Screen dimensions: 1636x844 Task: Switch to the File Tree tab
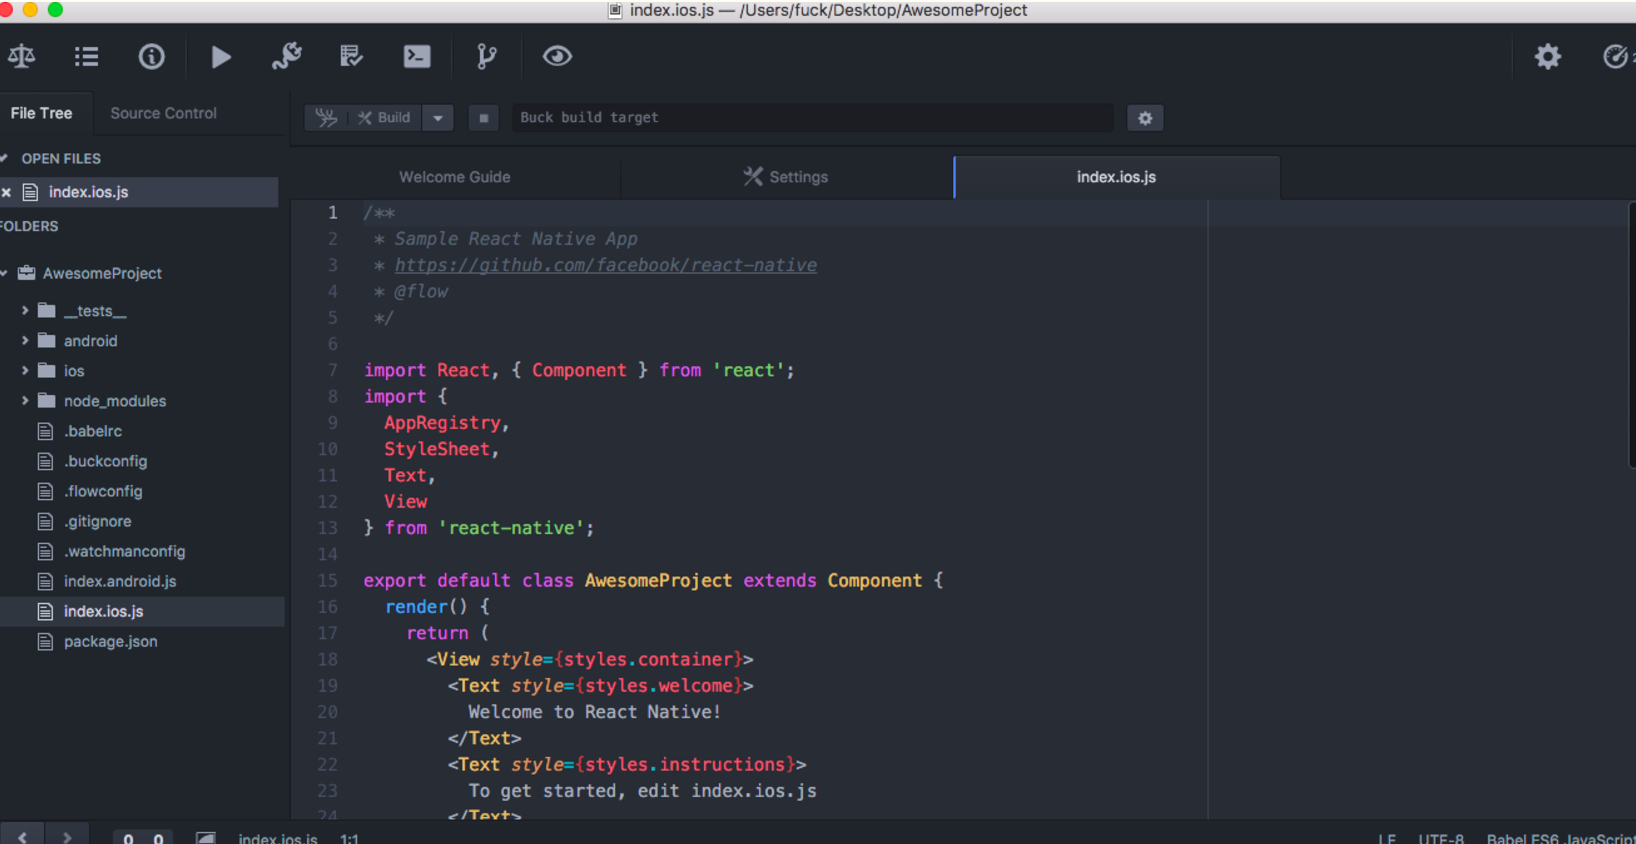tap(42, 113)
